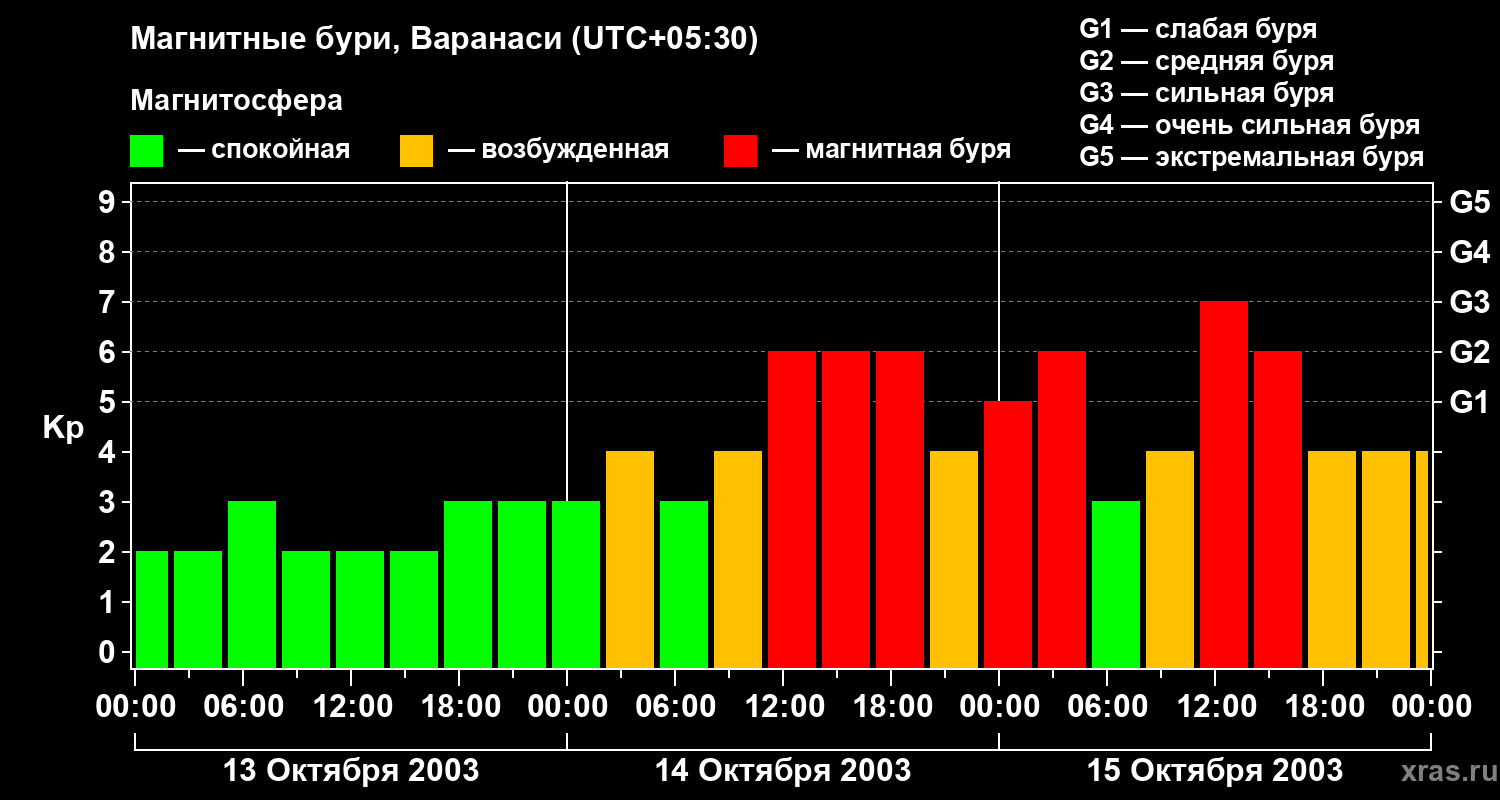Click the '06:00' time label above 15 Октября
1500x800 pixels.
[x=1107, y=706]
